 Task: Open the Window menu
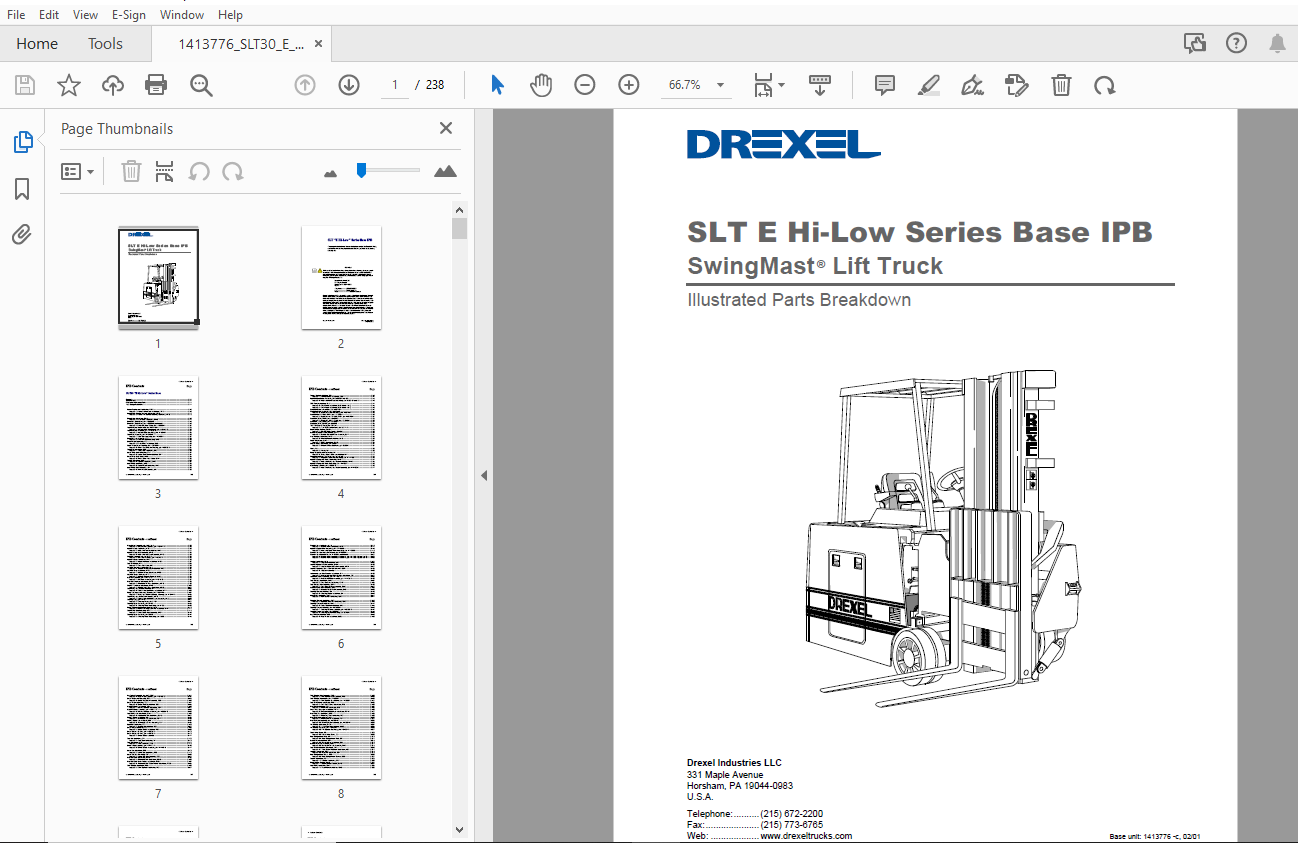click(x=182, y=15)
